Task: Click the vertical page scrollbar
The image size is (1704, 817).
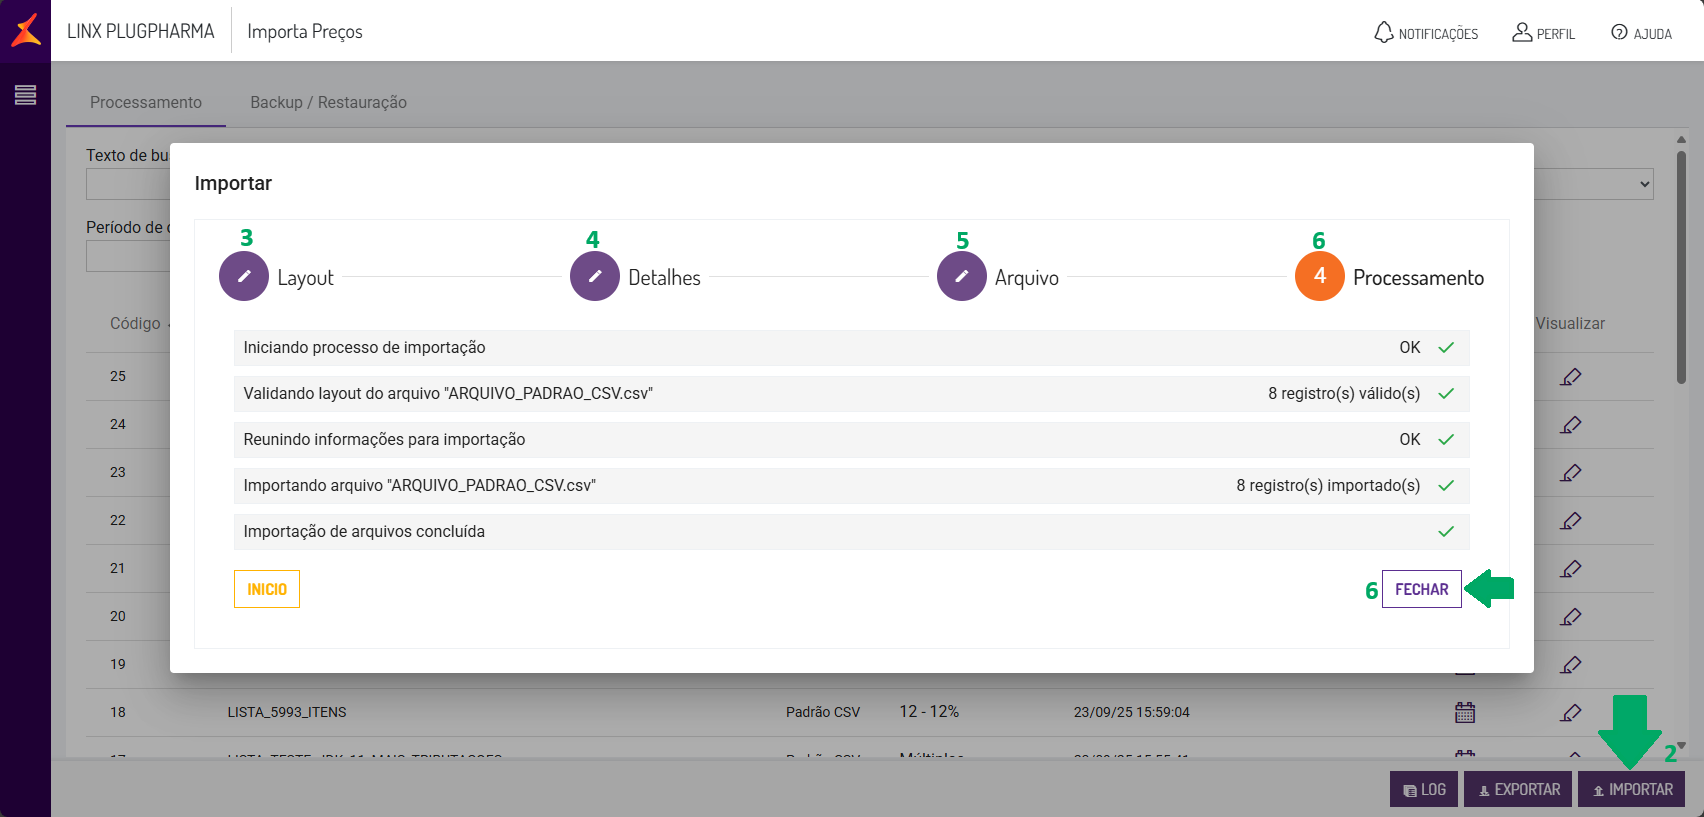Action: tap(1682, 267)
